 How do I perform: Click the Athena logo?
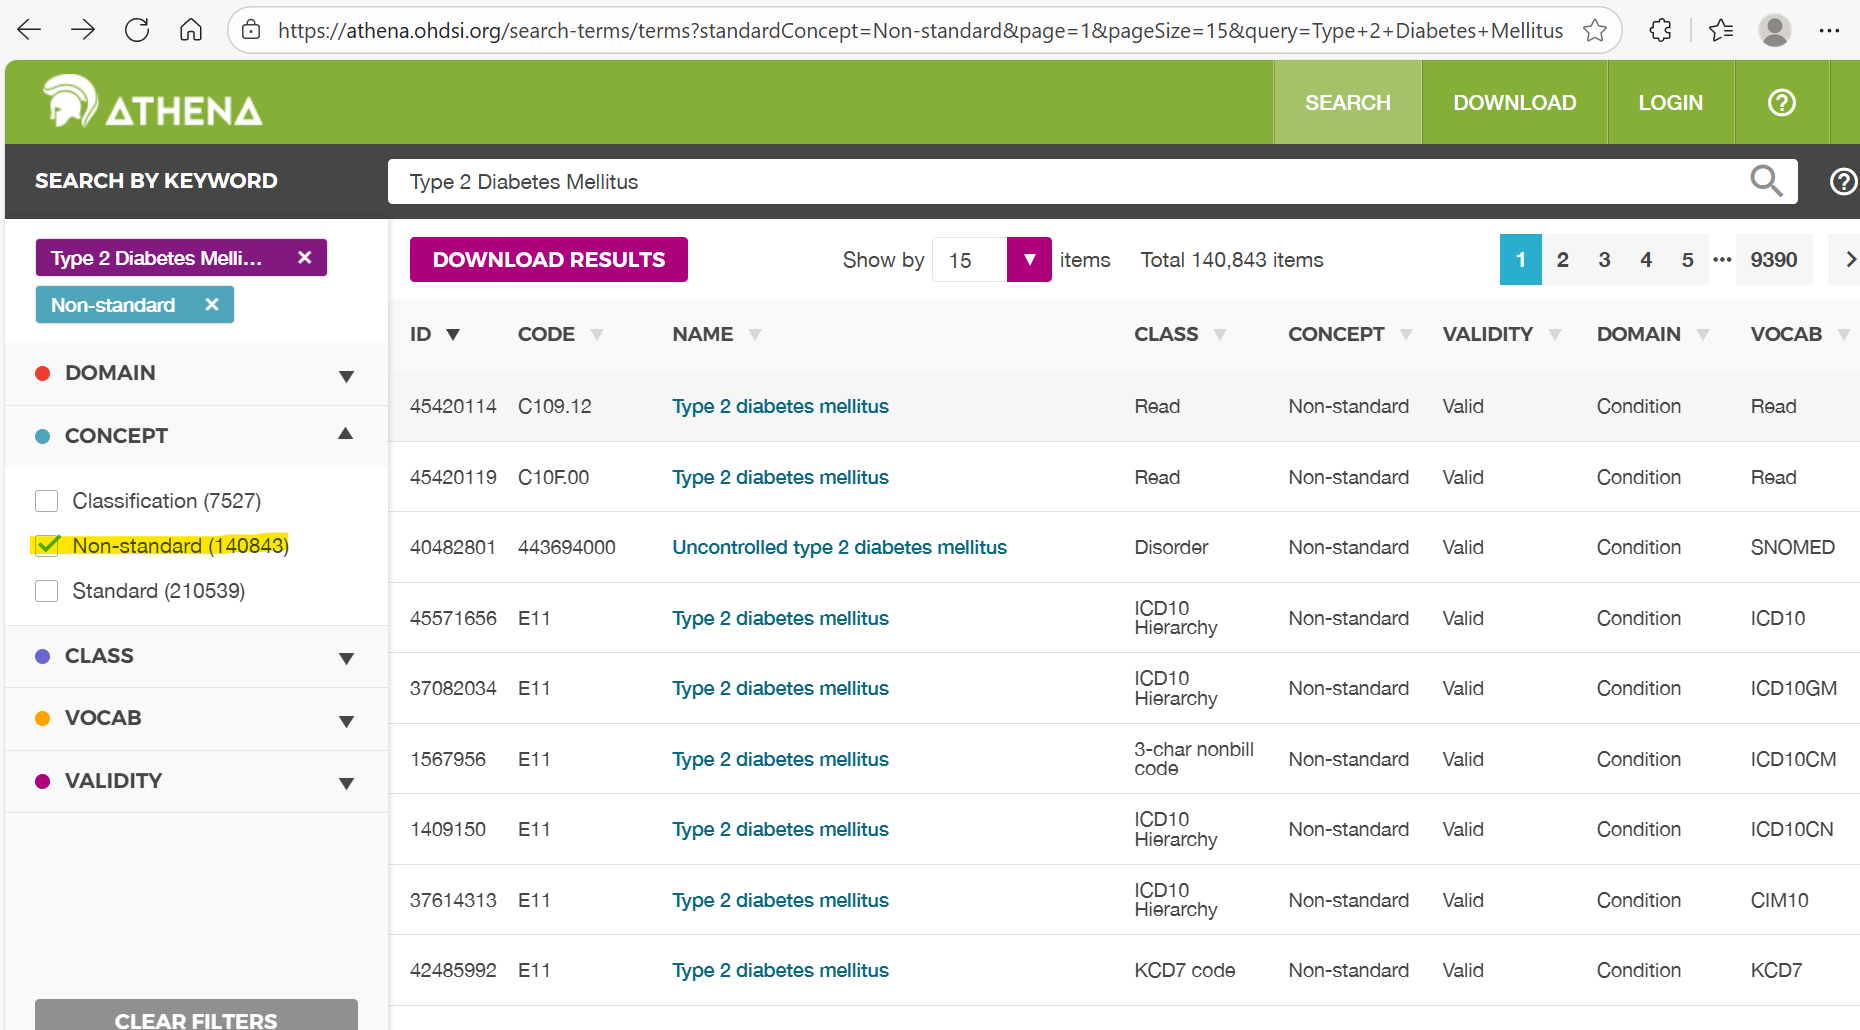coord(153,102)
